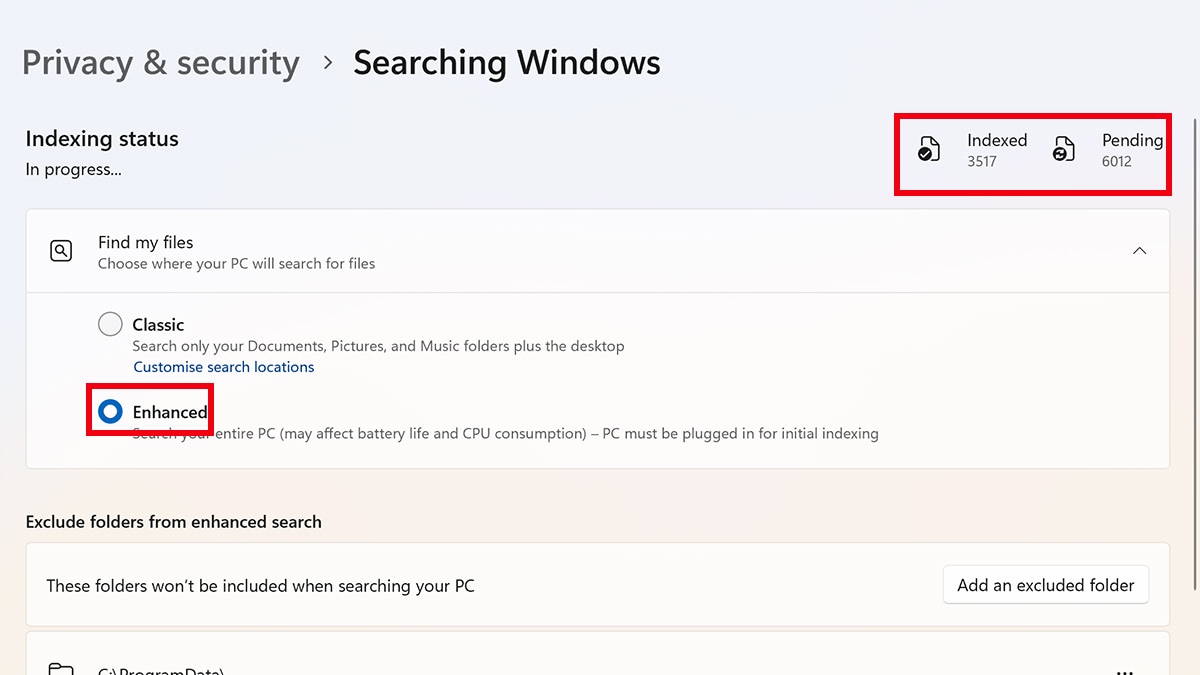
Task: Click the Enhanced option description text
Action: (506, 434)
